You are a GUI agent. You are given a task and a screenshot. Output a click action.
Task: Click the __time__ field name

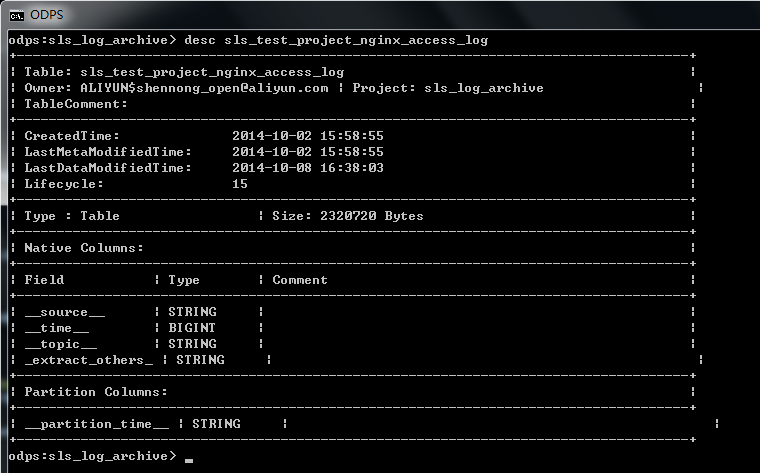57,329
